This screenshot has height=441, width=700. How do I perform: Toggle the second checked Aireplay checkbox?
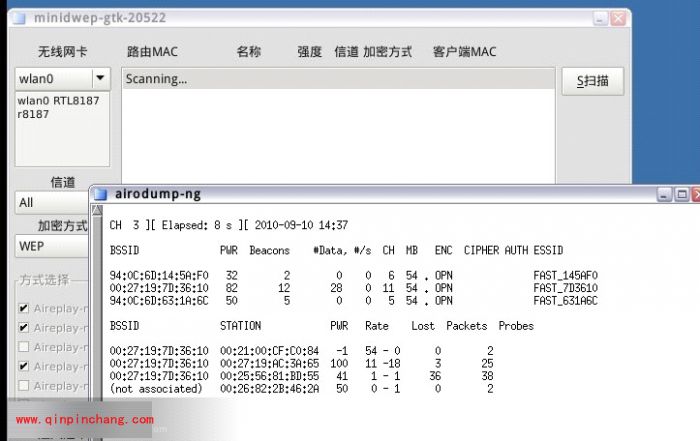coord(24,327)
